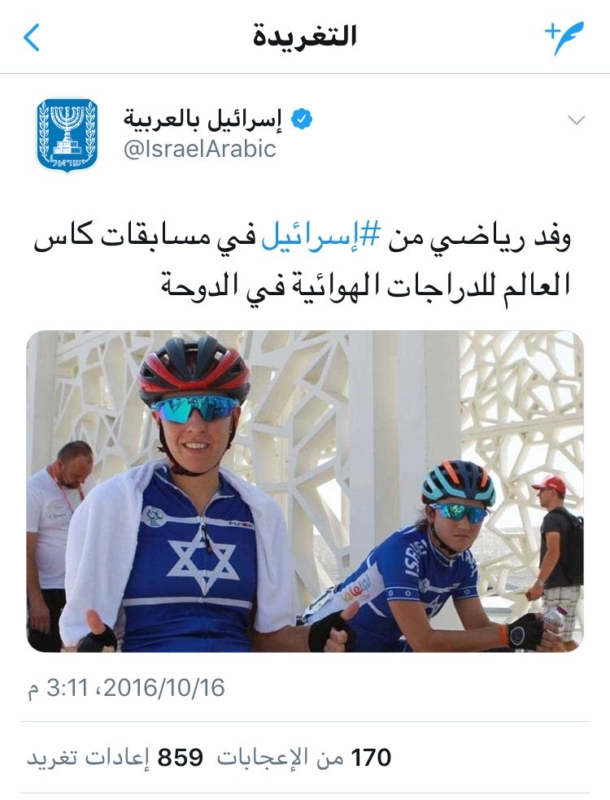Image resolution: width=610 pixels, height=800 pixels.
Task: Tap the menorah emblem on the avatar
Action: coord(67,130)
